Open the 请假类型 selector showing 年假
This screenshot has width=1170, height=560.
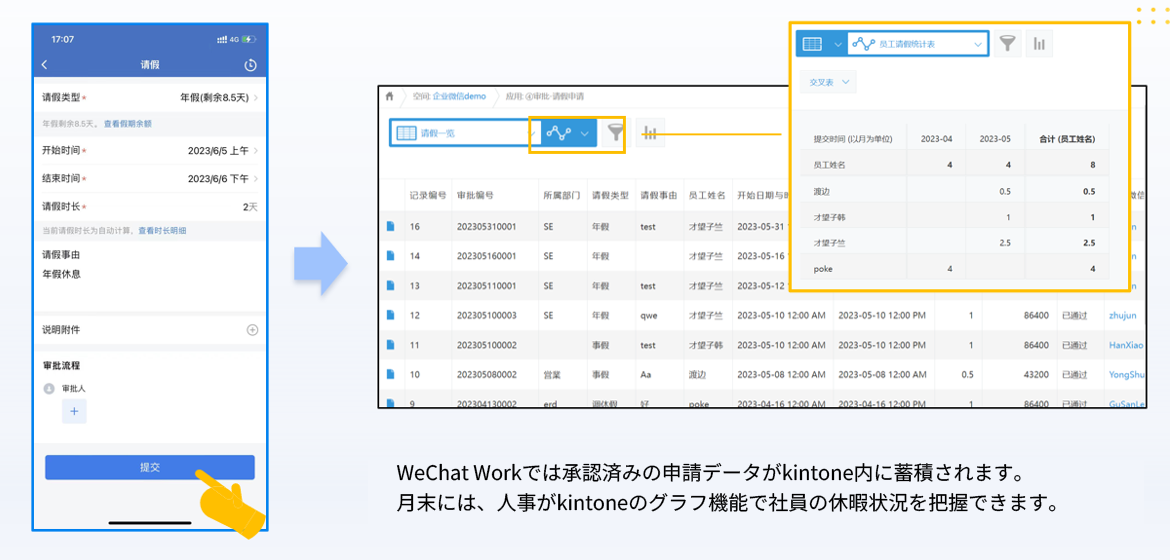150,98
